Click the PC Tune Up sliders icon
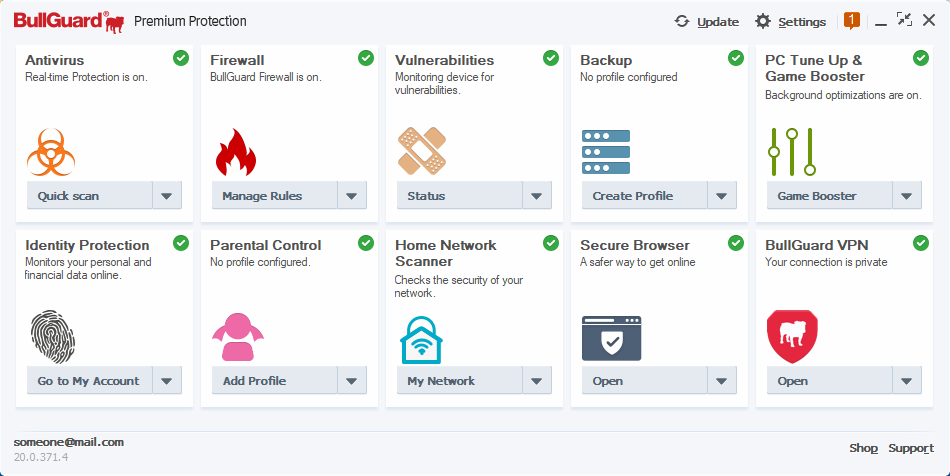Viewport: 950px width, 476px height. (x=792, y=151)
